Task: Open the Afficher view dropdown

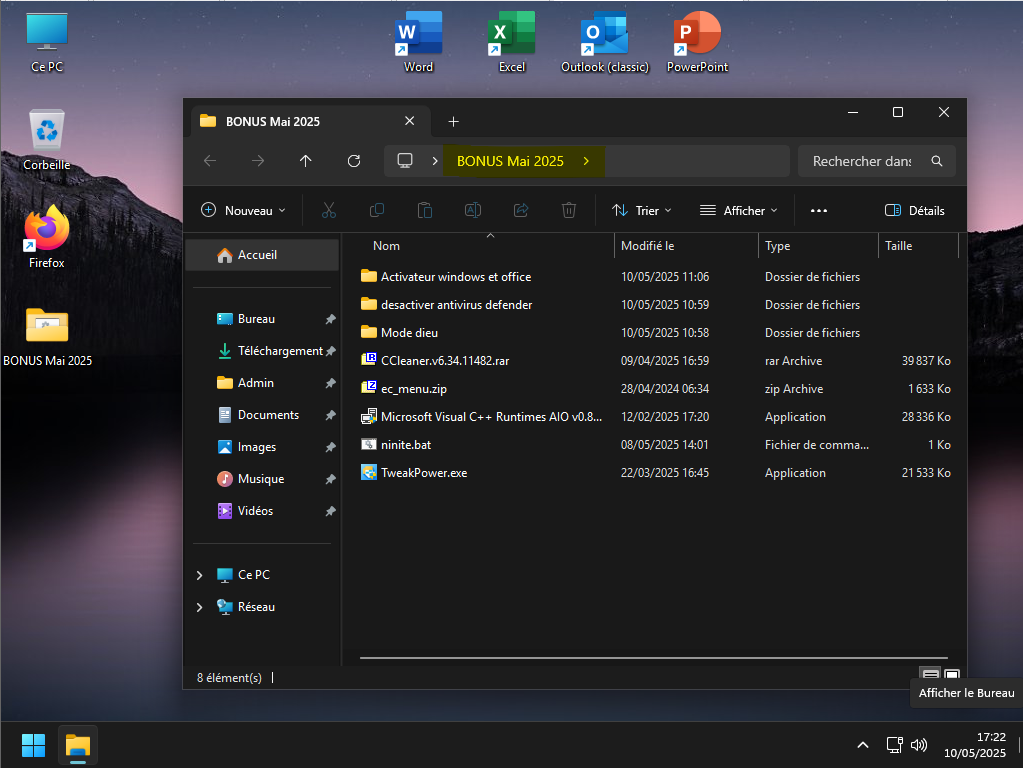Action: pos(739,210)
